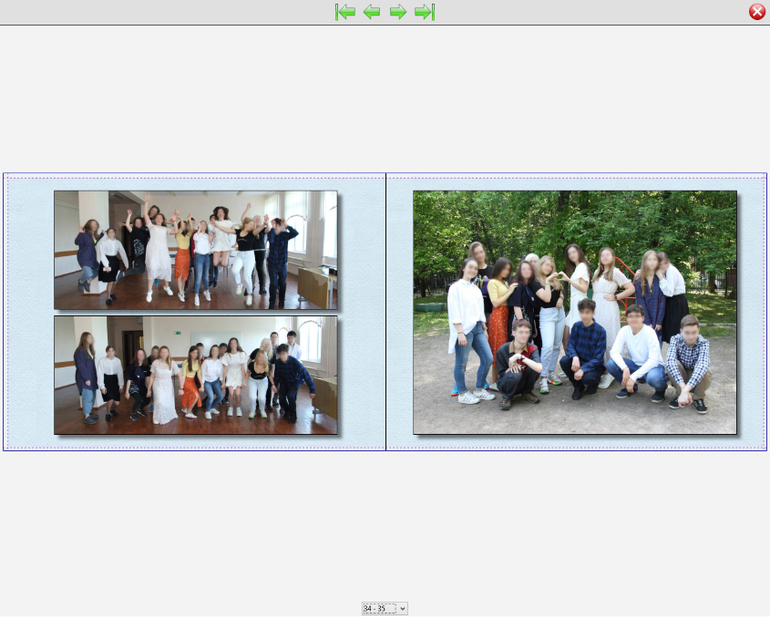Close the preview with red X
The width and height of the screenshot is (770, 619).
[757, 12]
